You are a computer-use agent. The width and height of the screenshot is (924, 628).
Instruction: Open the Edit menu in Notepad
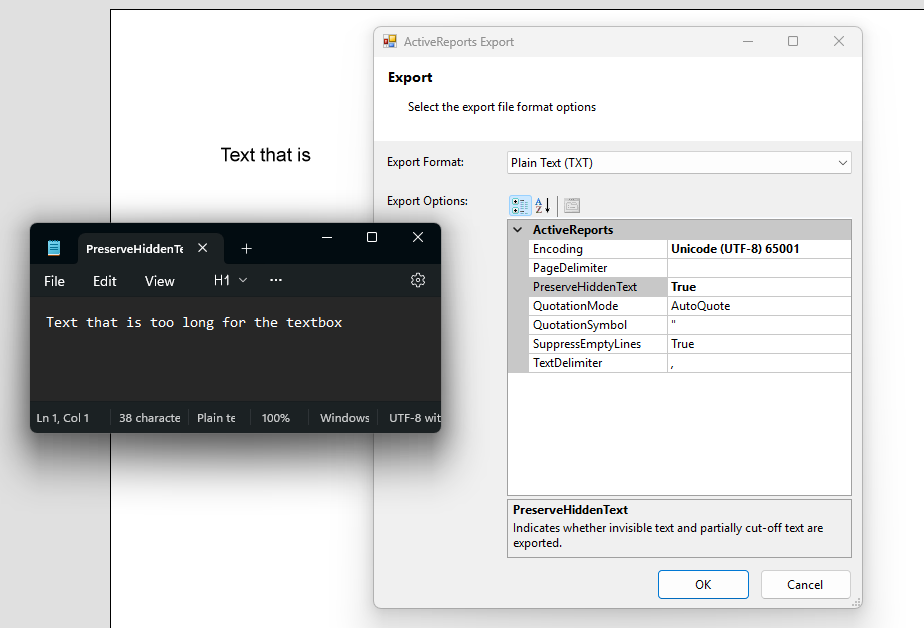tap(104, 281)
